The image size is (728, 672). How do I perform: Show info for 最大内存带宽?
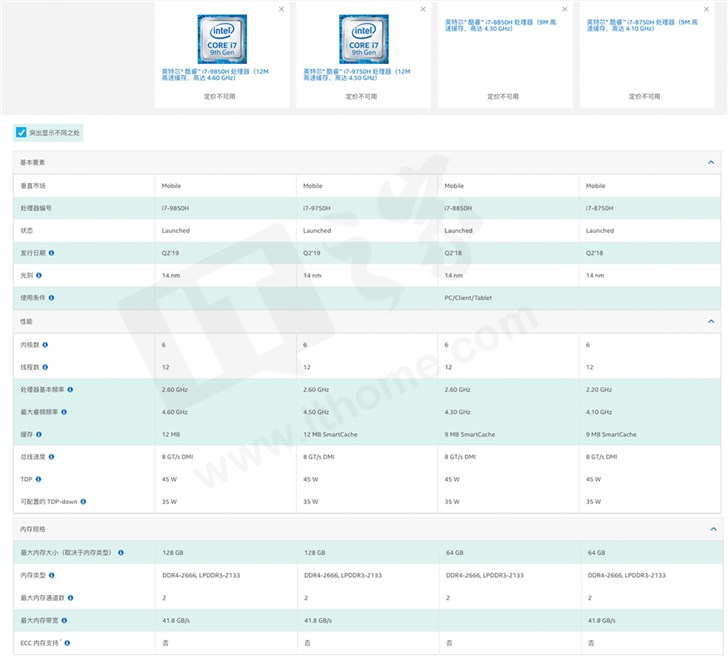[64, 620]
